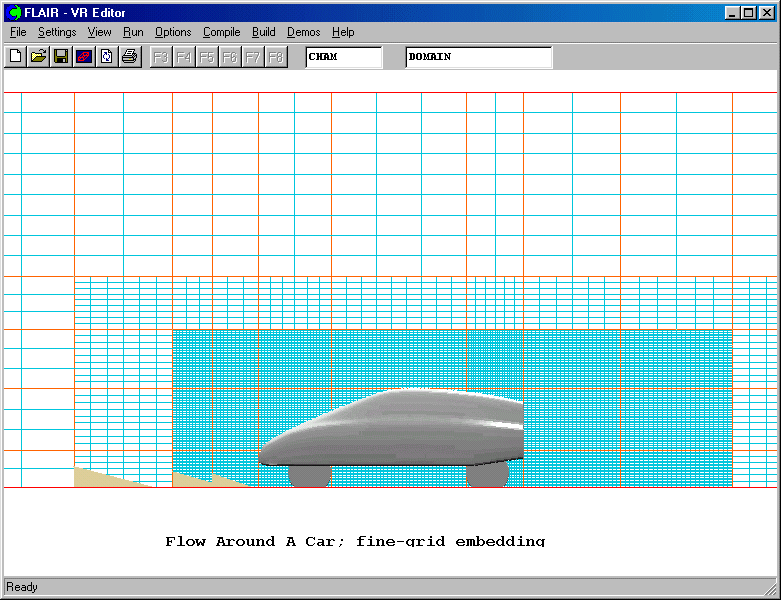This screenshot has height=600, width=781.
Task: Open the Compile menu
Action: coord(221,32)
